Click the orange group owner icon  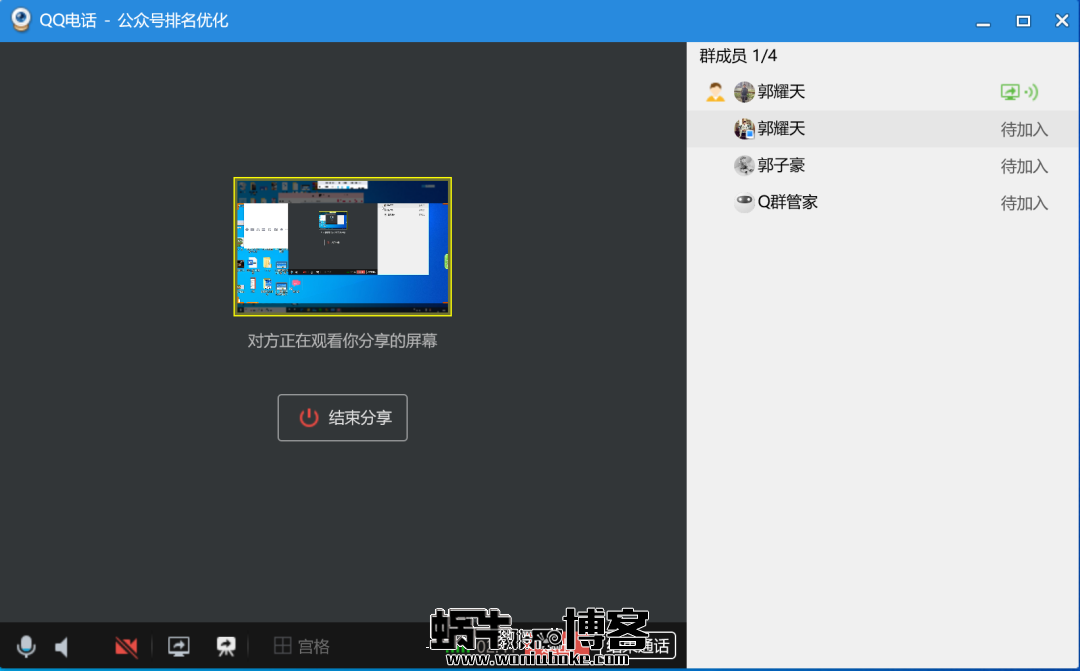pos(715,92)
